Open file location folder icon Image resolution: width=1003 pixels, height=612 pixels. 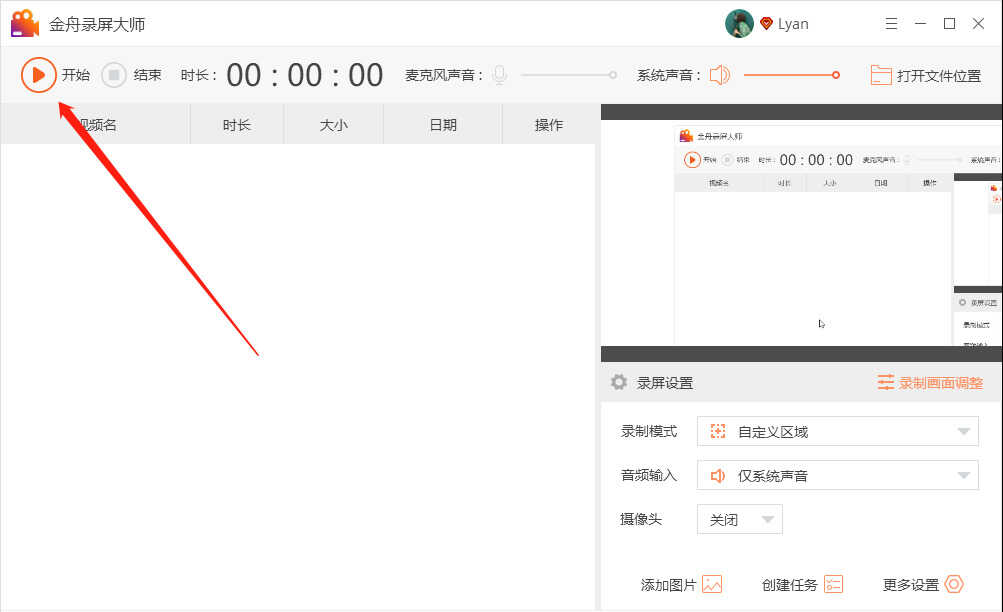click(881, 75)
